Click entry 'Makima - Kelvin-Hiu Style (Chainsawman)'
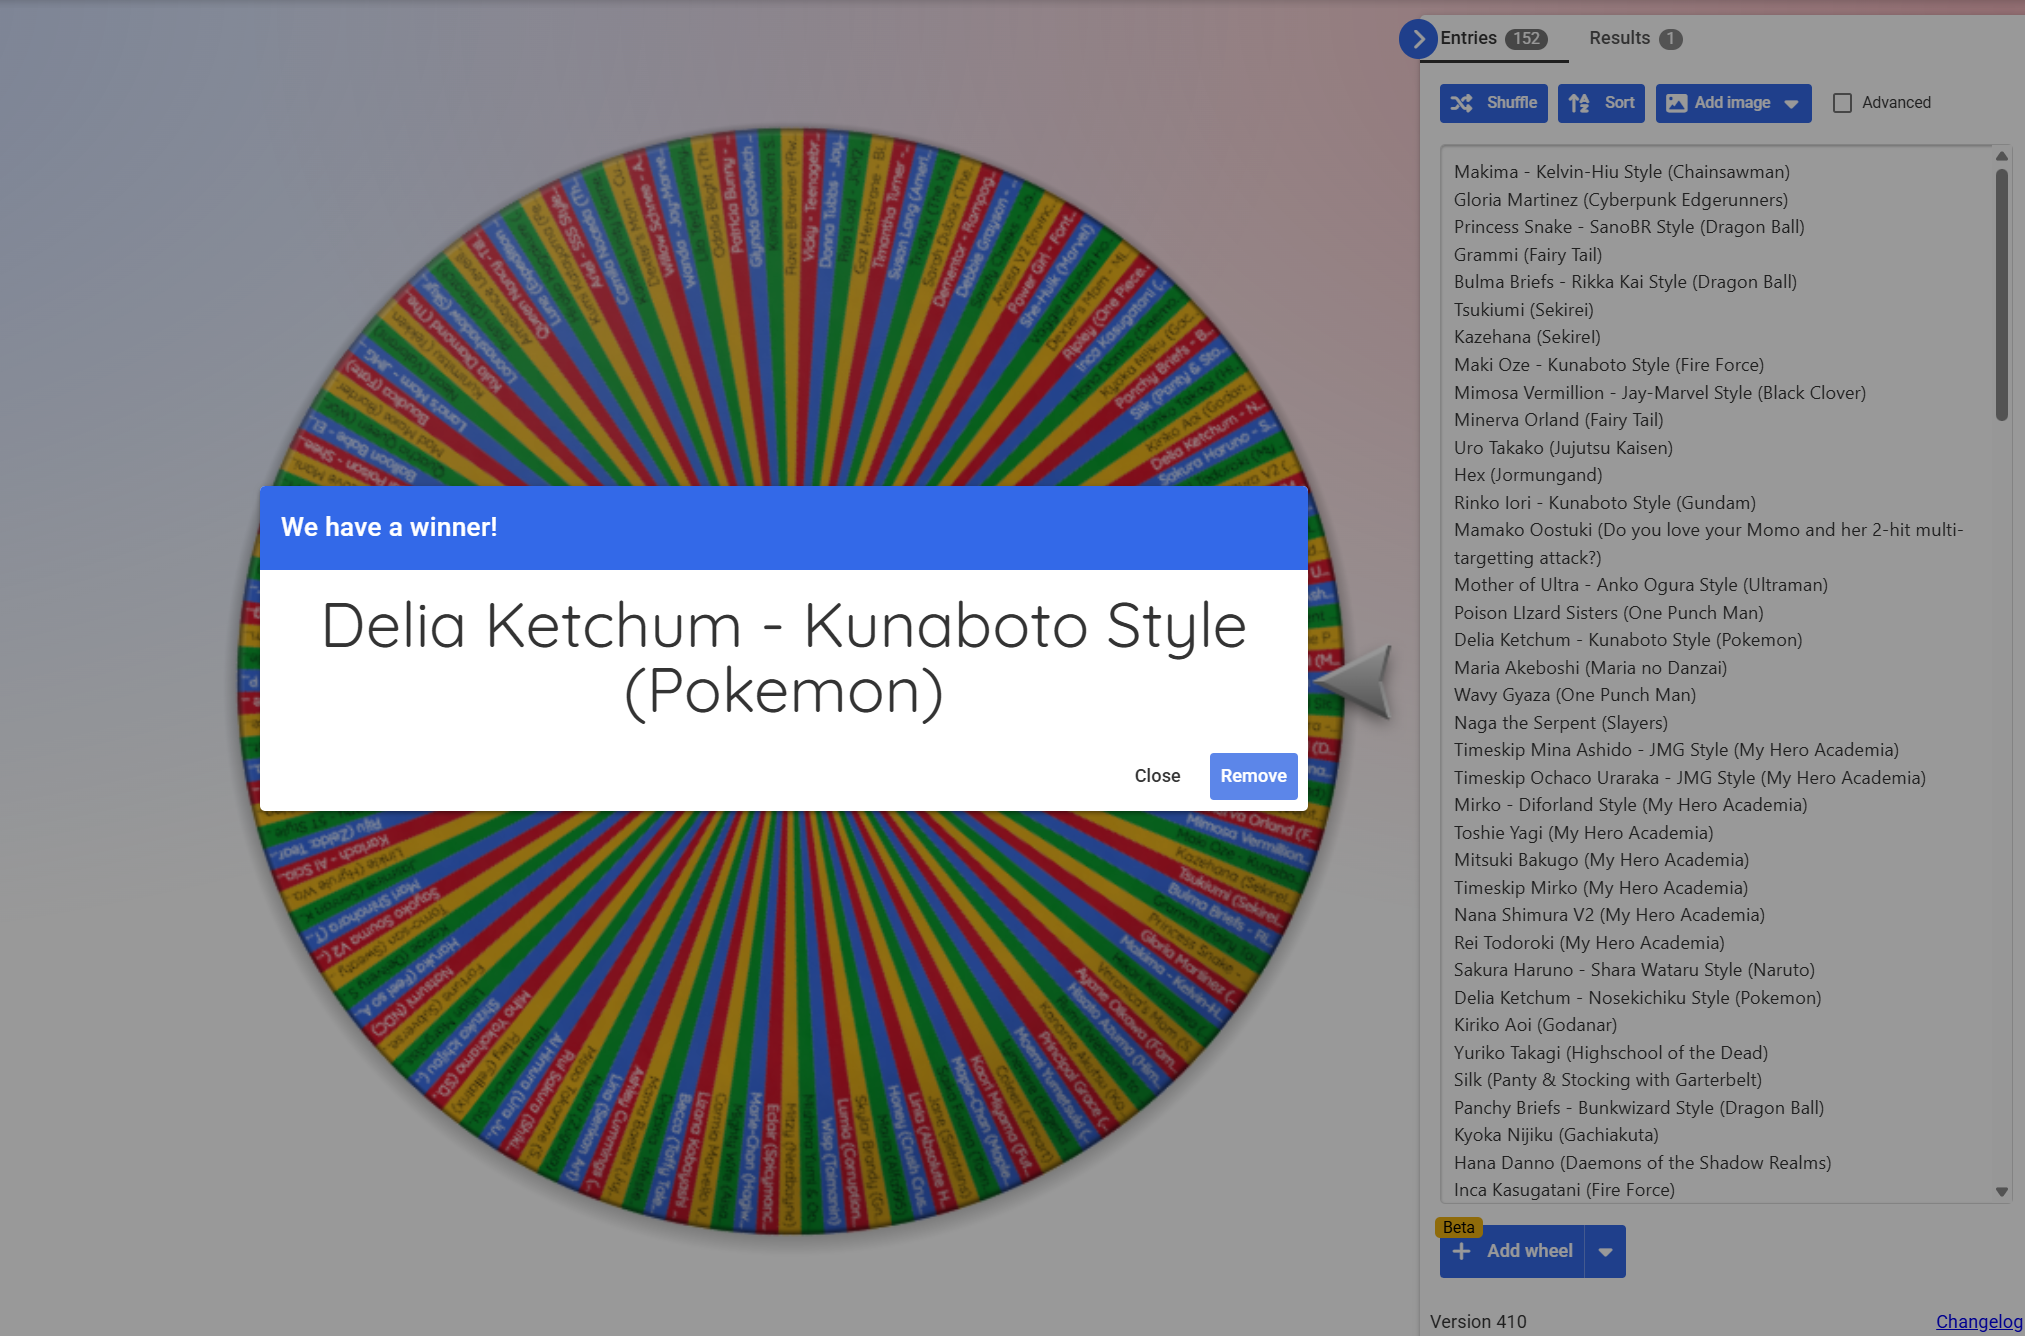The height and width of the screenshot is (1336, 2025). (1622, 172)
